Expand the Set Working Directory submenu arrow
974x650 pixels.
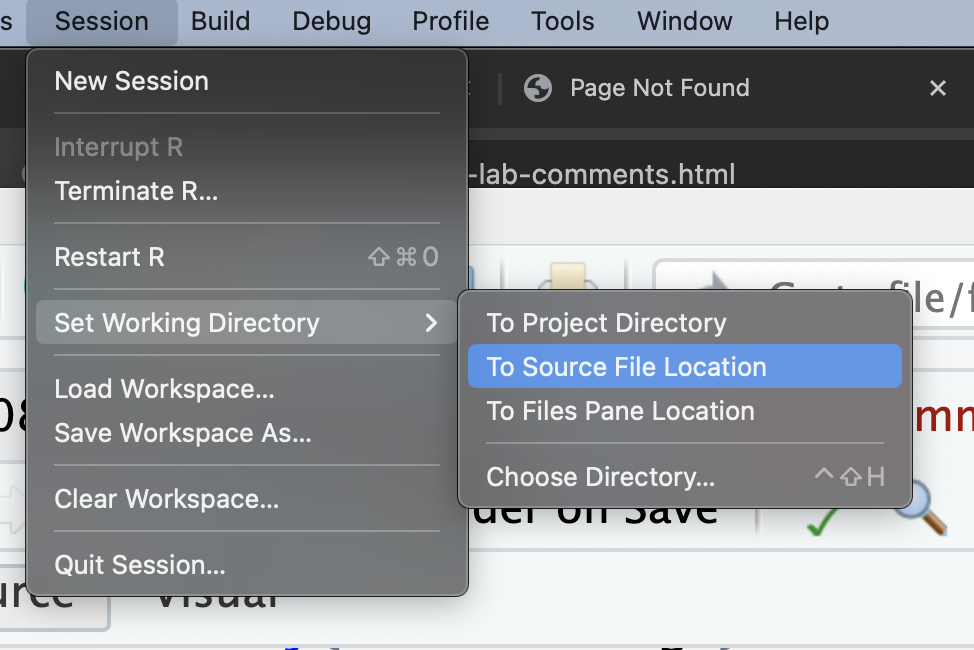click(x=431, y=323)
